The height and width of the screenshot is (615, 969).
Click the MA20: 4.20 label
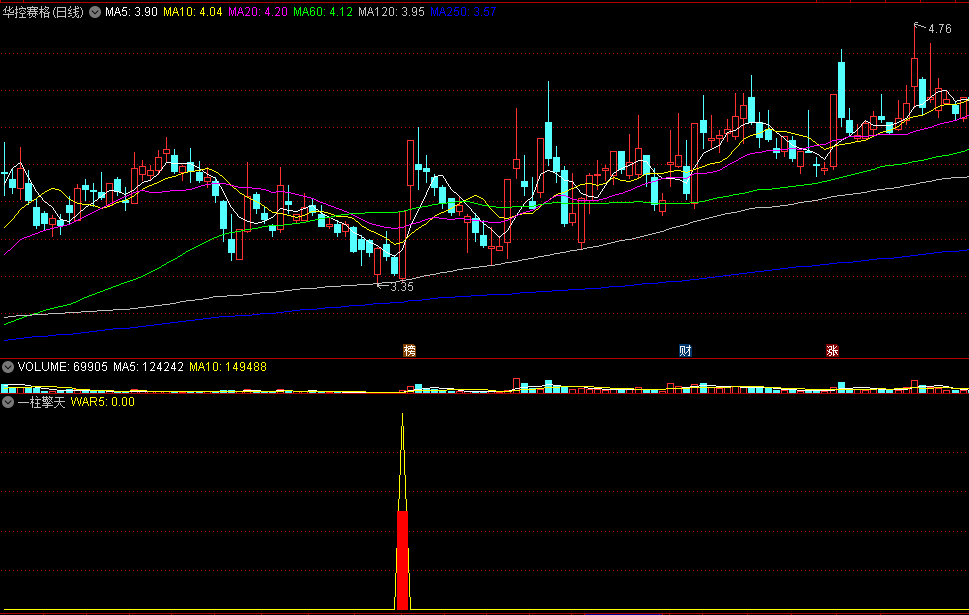point(258,12)
